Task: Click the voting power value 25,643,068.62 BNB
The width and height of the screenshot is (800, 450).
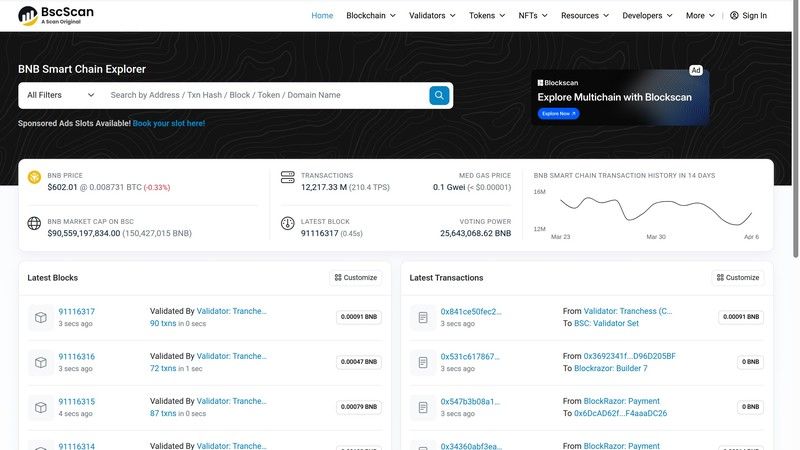Action: (476, 233)
